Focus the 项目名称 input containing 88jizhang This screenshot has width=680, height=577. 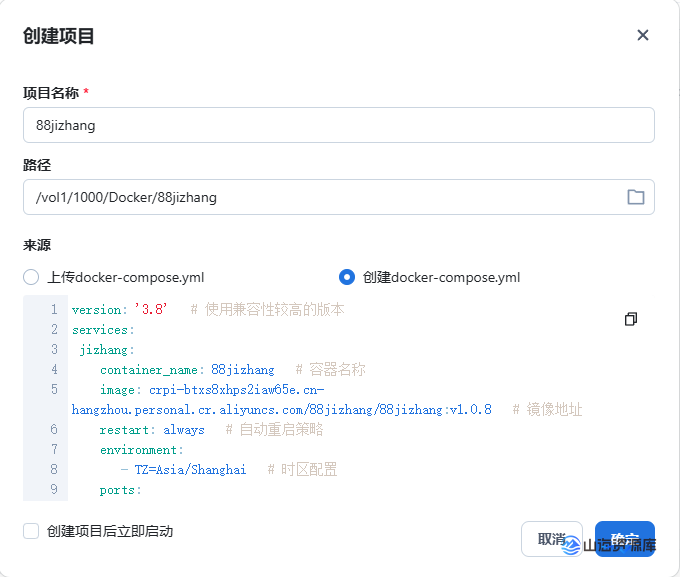coord(338,125)
